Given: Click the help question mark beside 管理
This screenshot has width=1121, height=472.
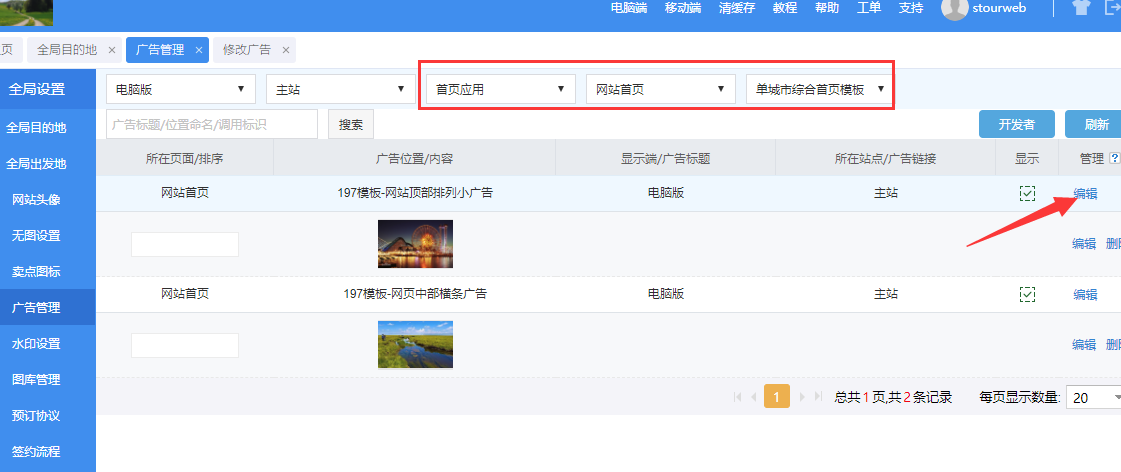Looking at the screenshot, I should 1114,158.
